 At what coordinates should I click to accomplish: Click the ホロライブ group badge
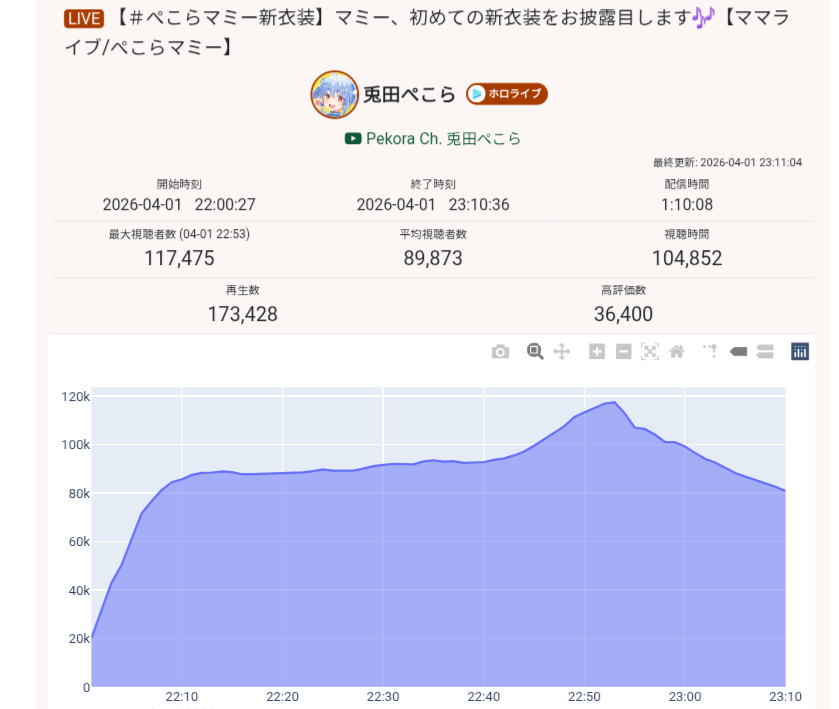pos(506,94)
